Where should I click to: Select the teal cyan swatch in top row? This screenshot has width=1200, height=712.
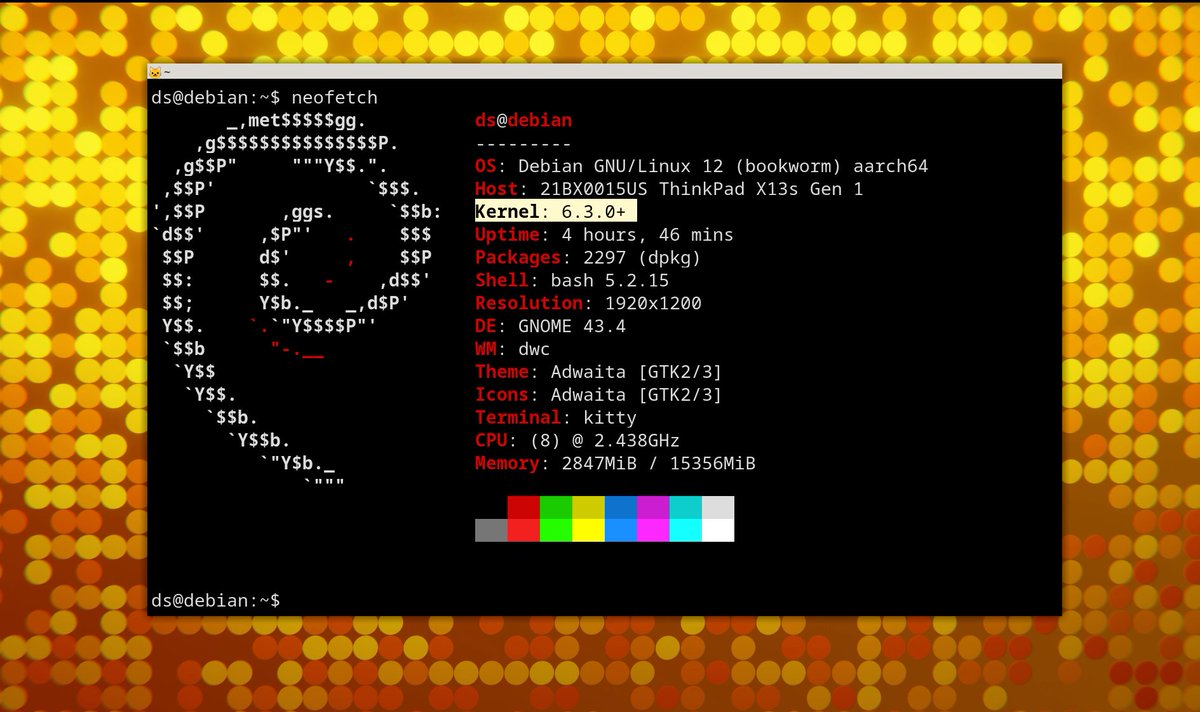[x=686, y=507]
